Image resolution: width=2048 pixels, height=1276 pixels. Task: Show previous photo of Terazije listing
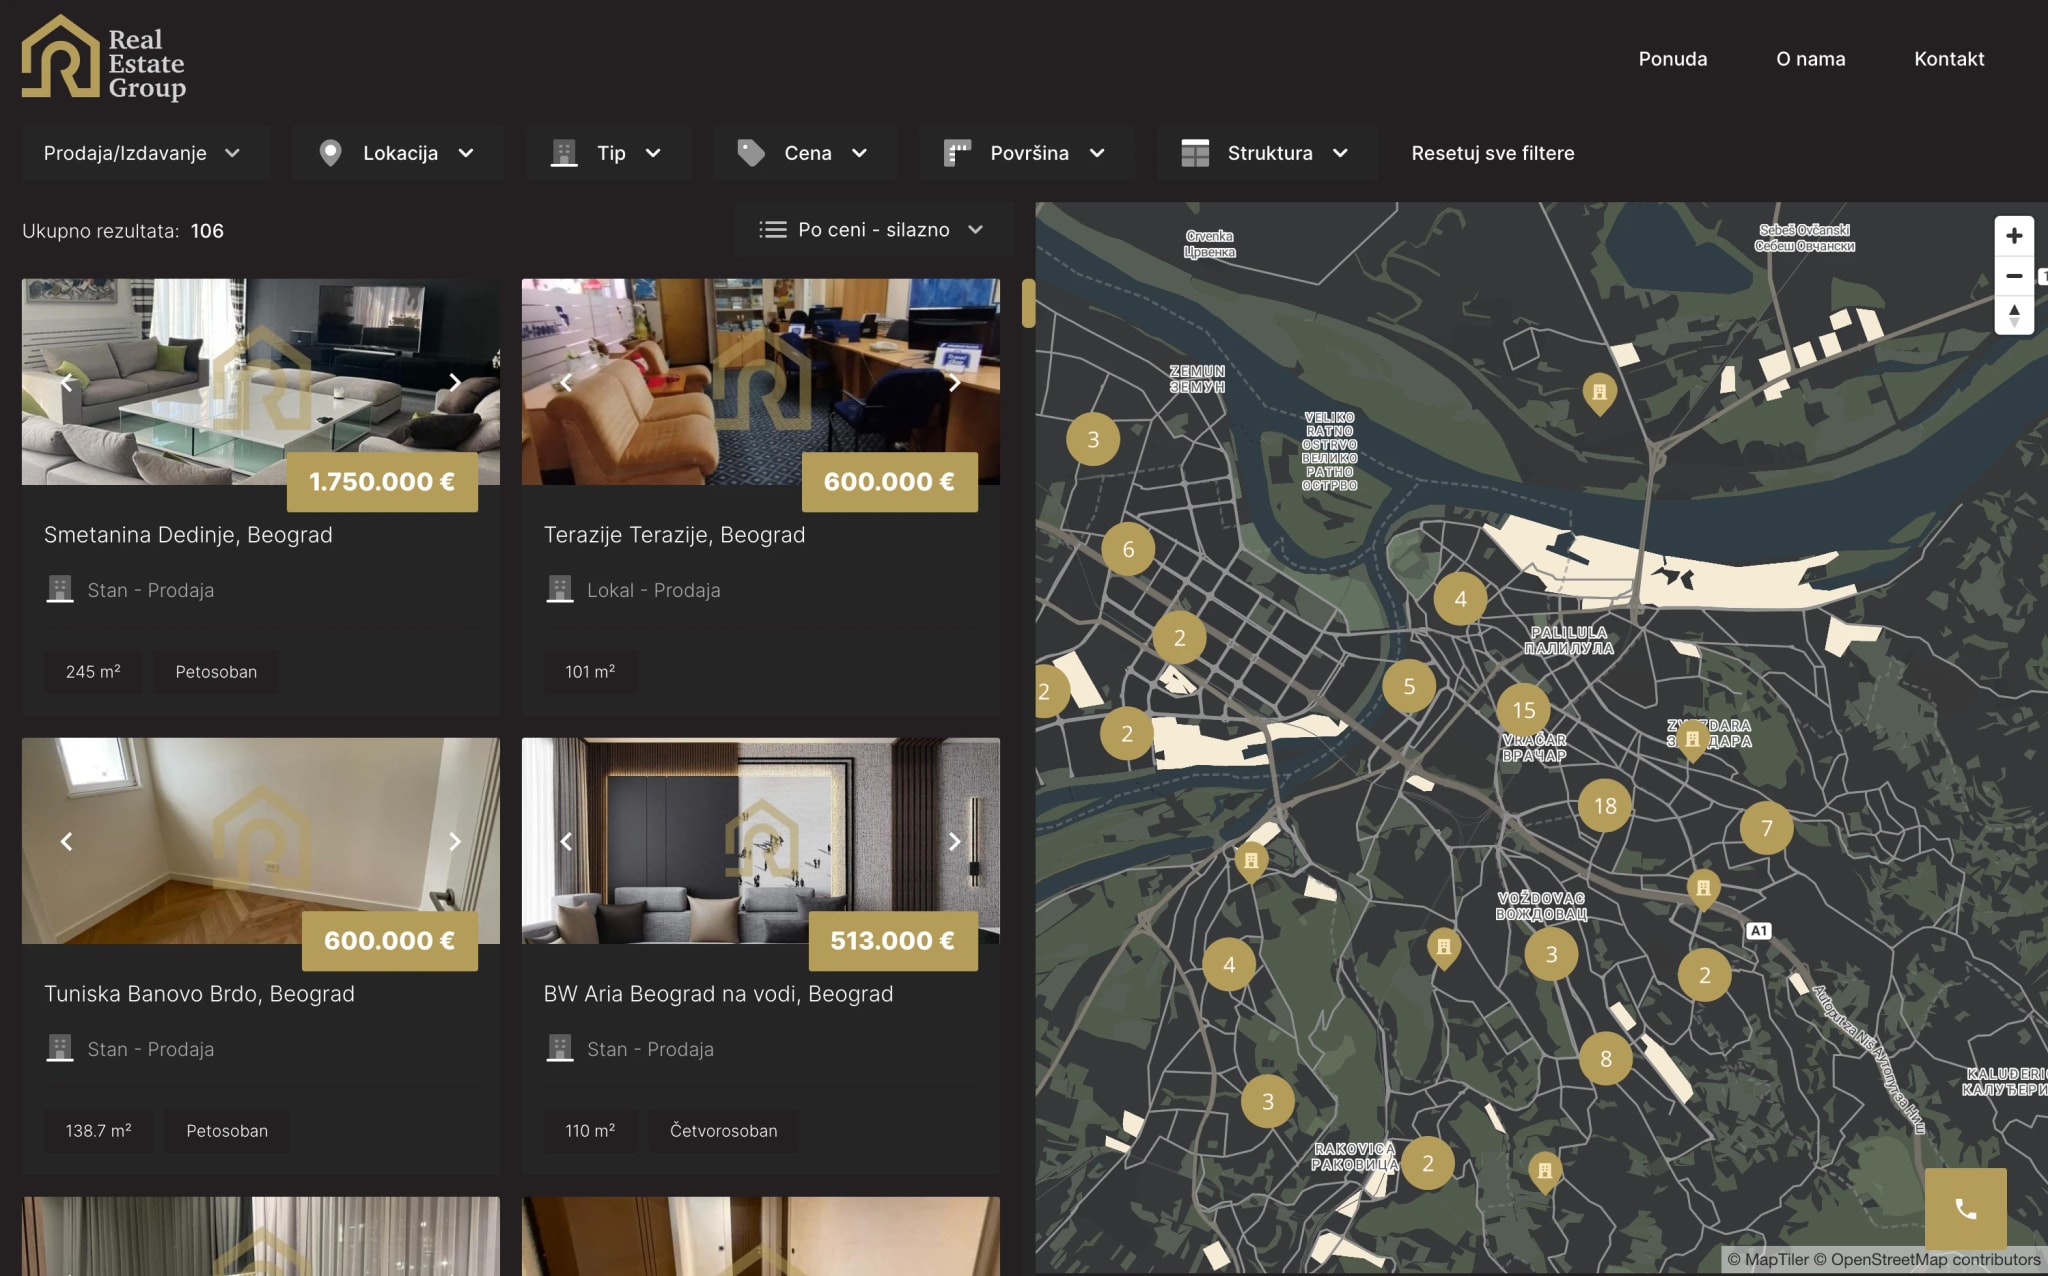click(x=566, y=382)
